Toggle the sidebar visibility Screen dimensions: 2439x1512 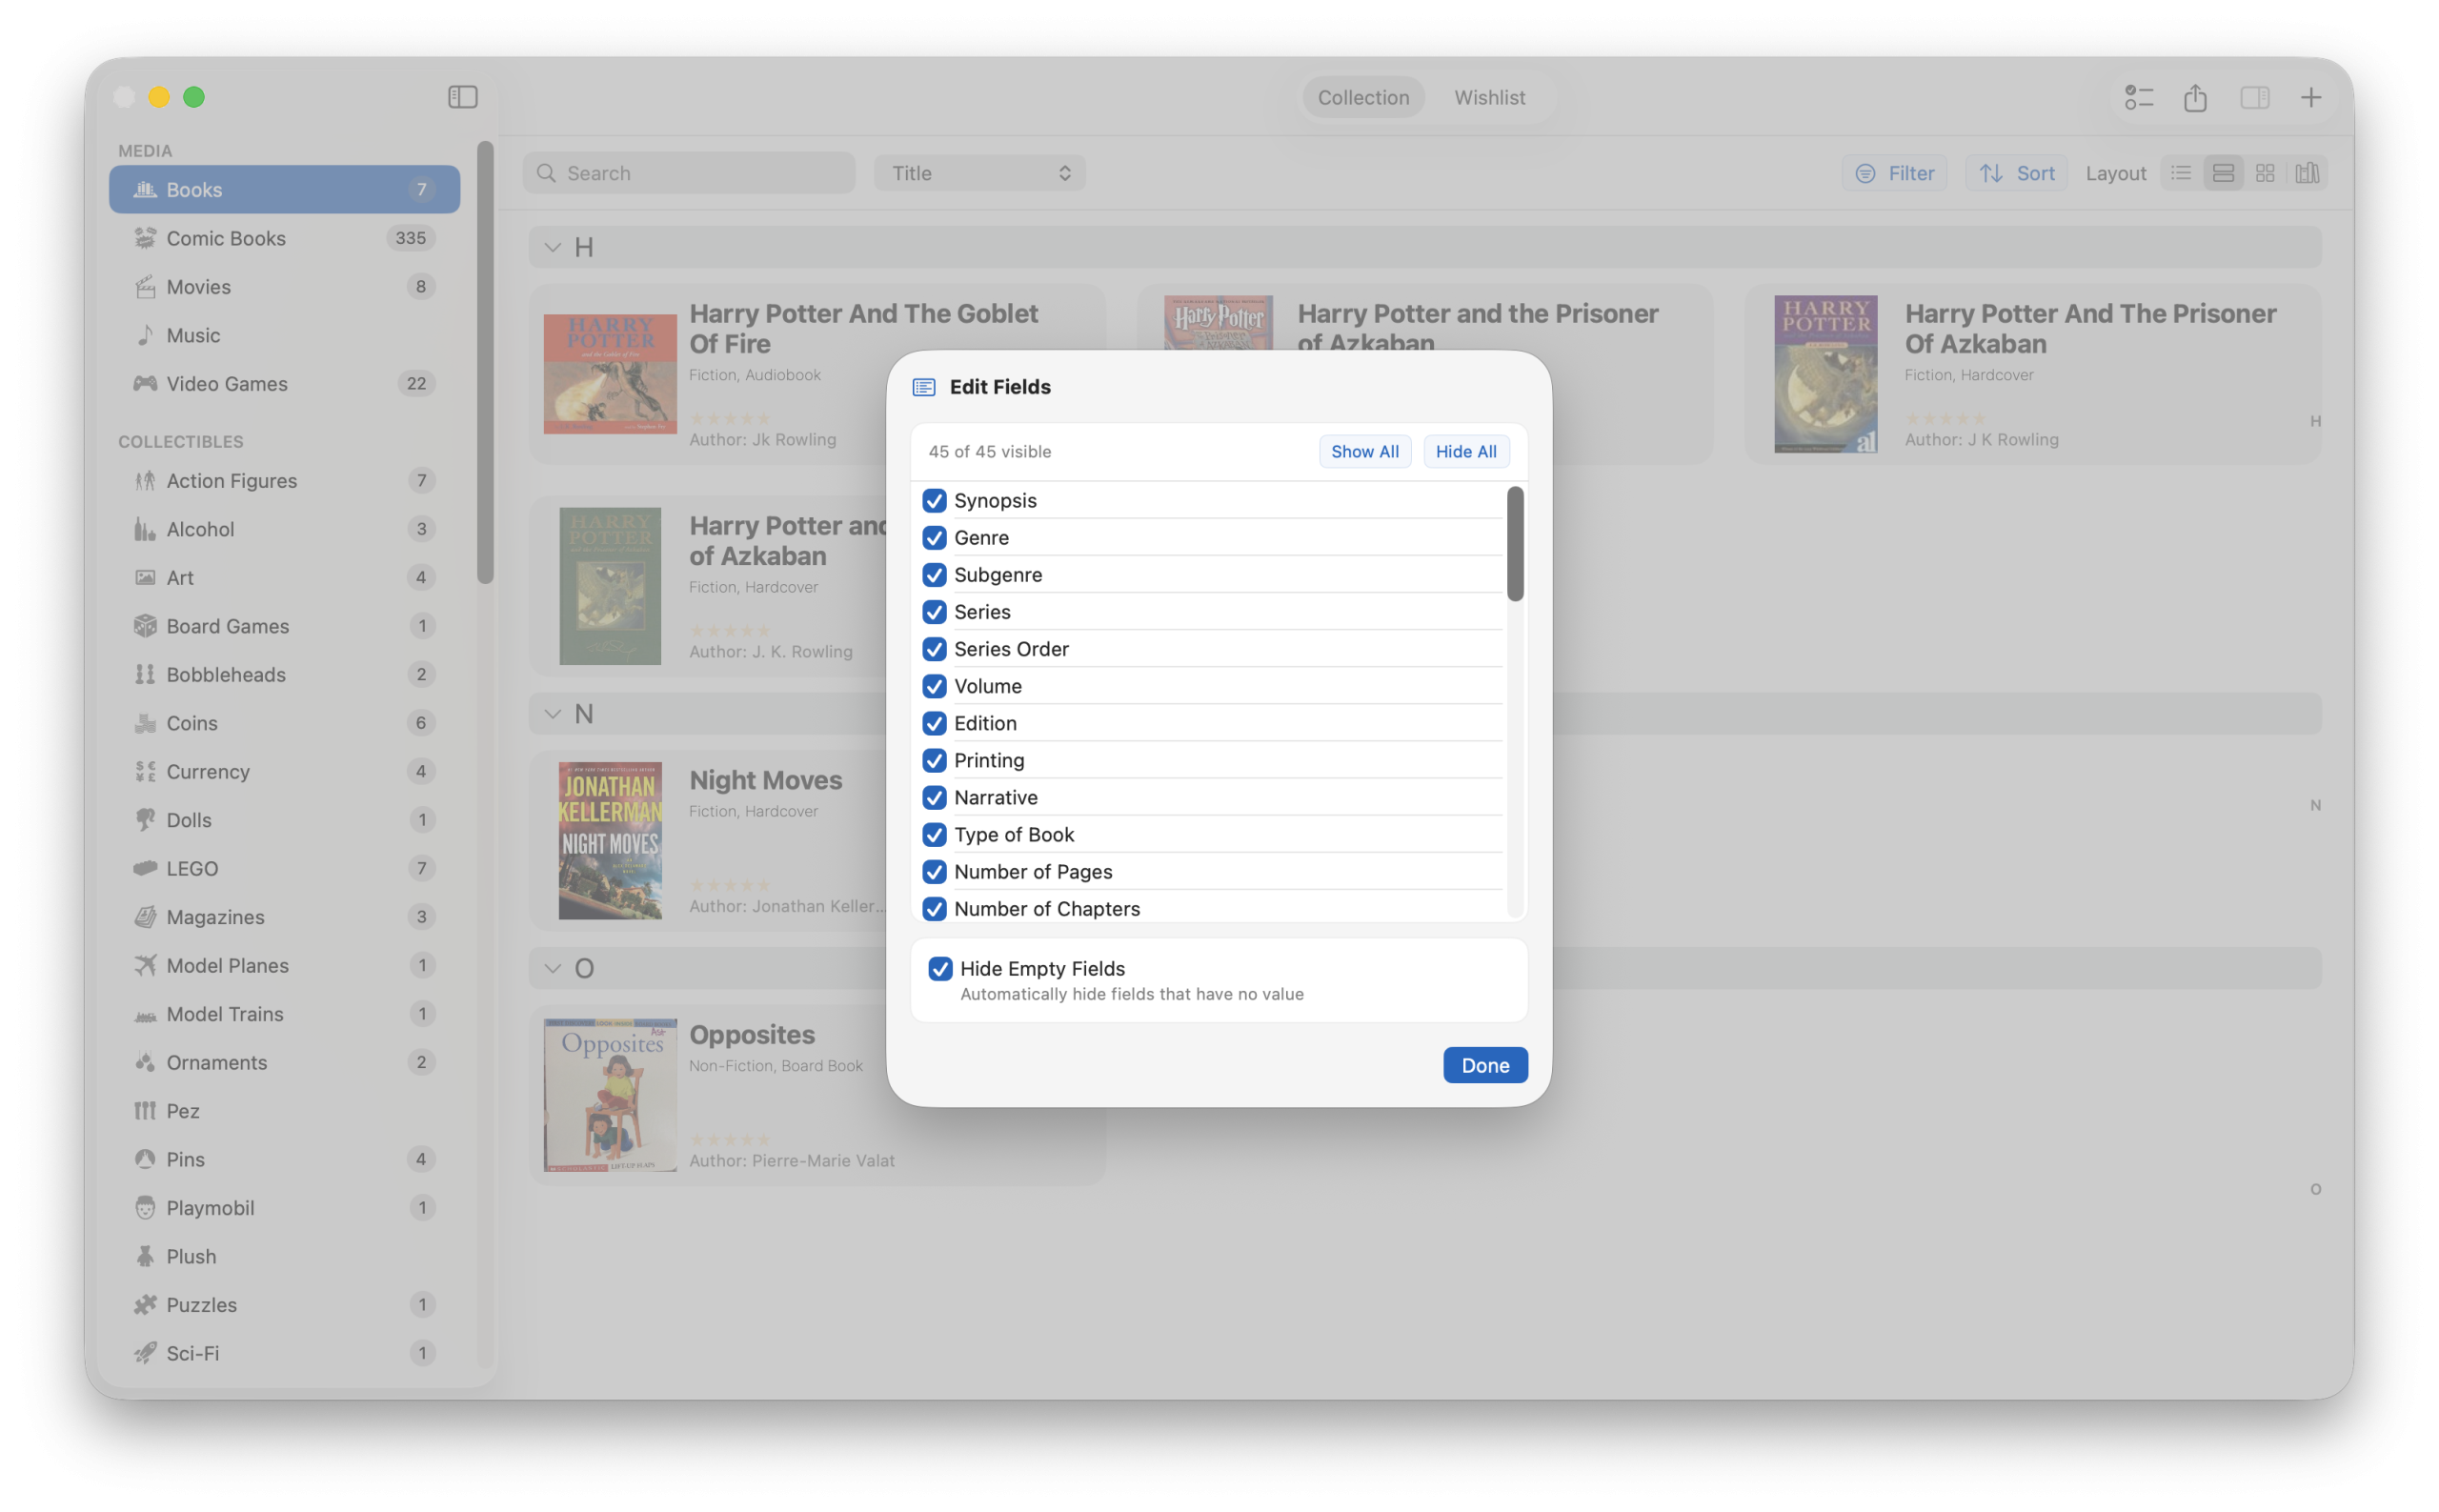[462, 97]
